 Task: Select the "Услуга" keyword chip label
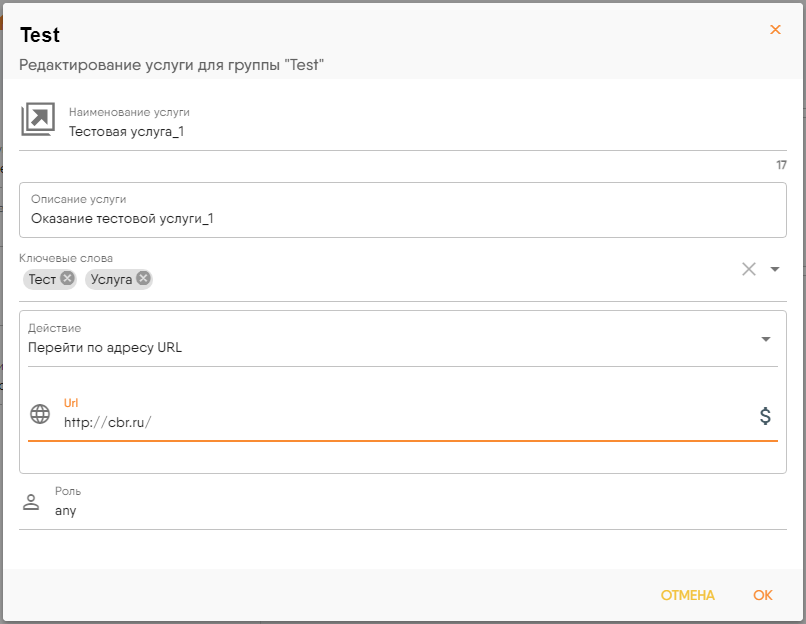pos(111,279)
